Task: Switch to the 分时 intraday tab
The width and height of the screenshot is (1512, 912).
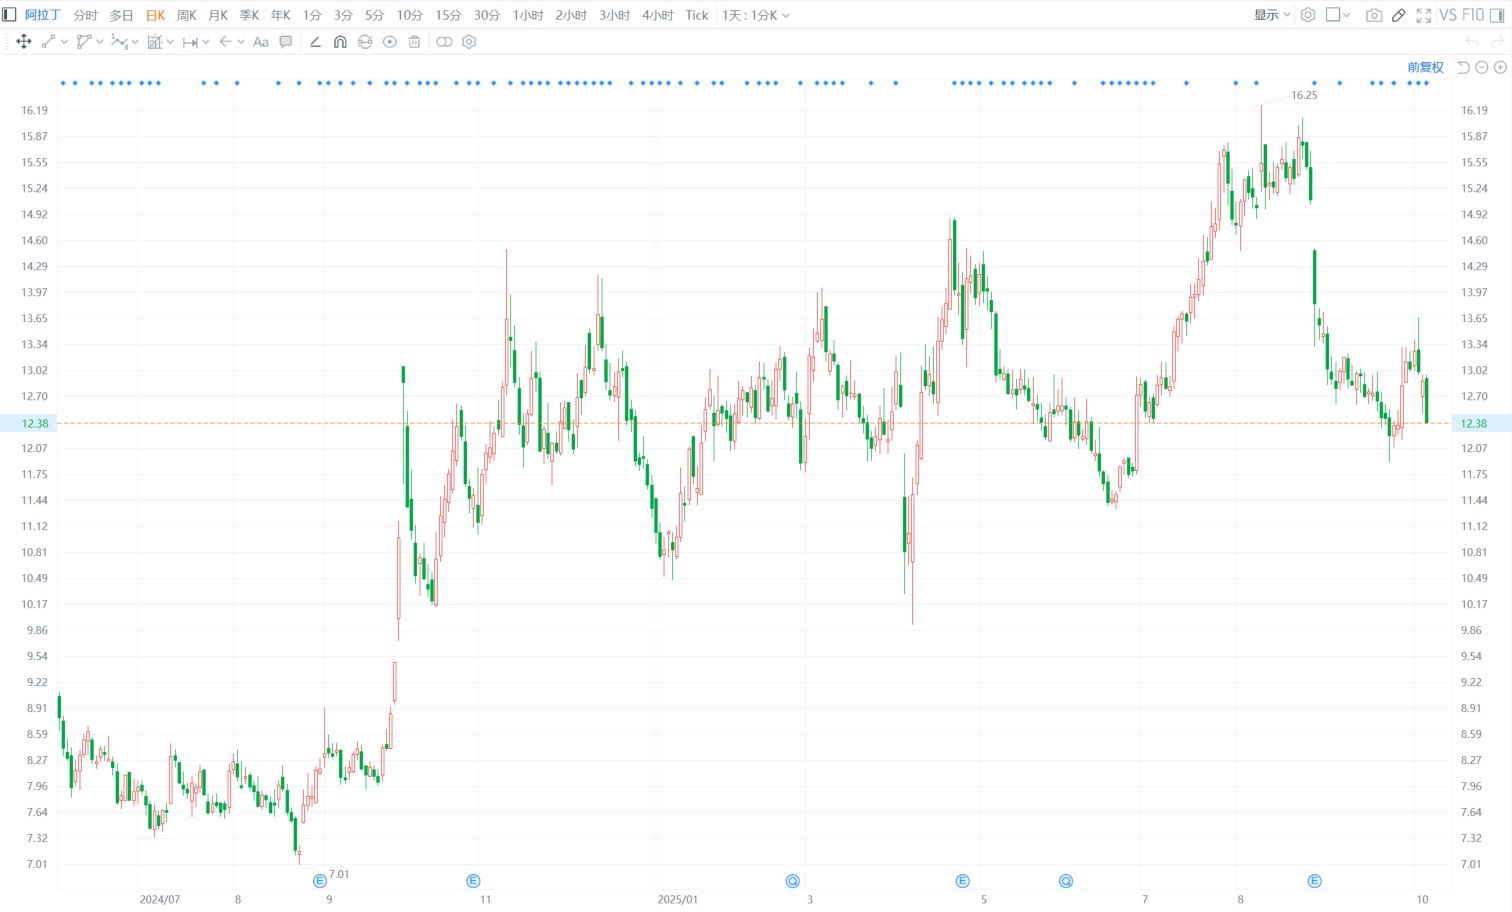Action: [86, 15]
